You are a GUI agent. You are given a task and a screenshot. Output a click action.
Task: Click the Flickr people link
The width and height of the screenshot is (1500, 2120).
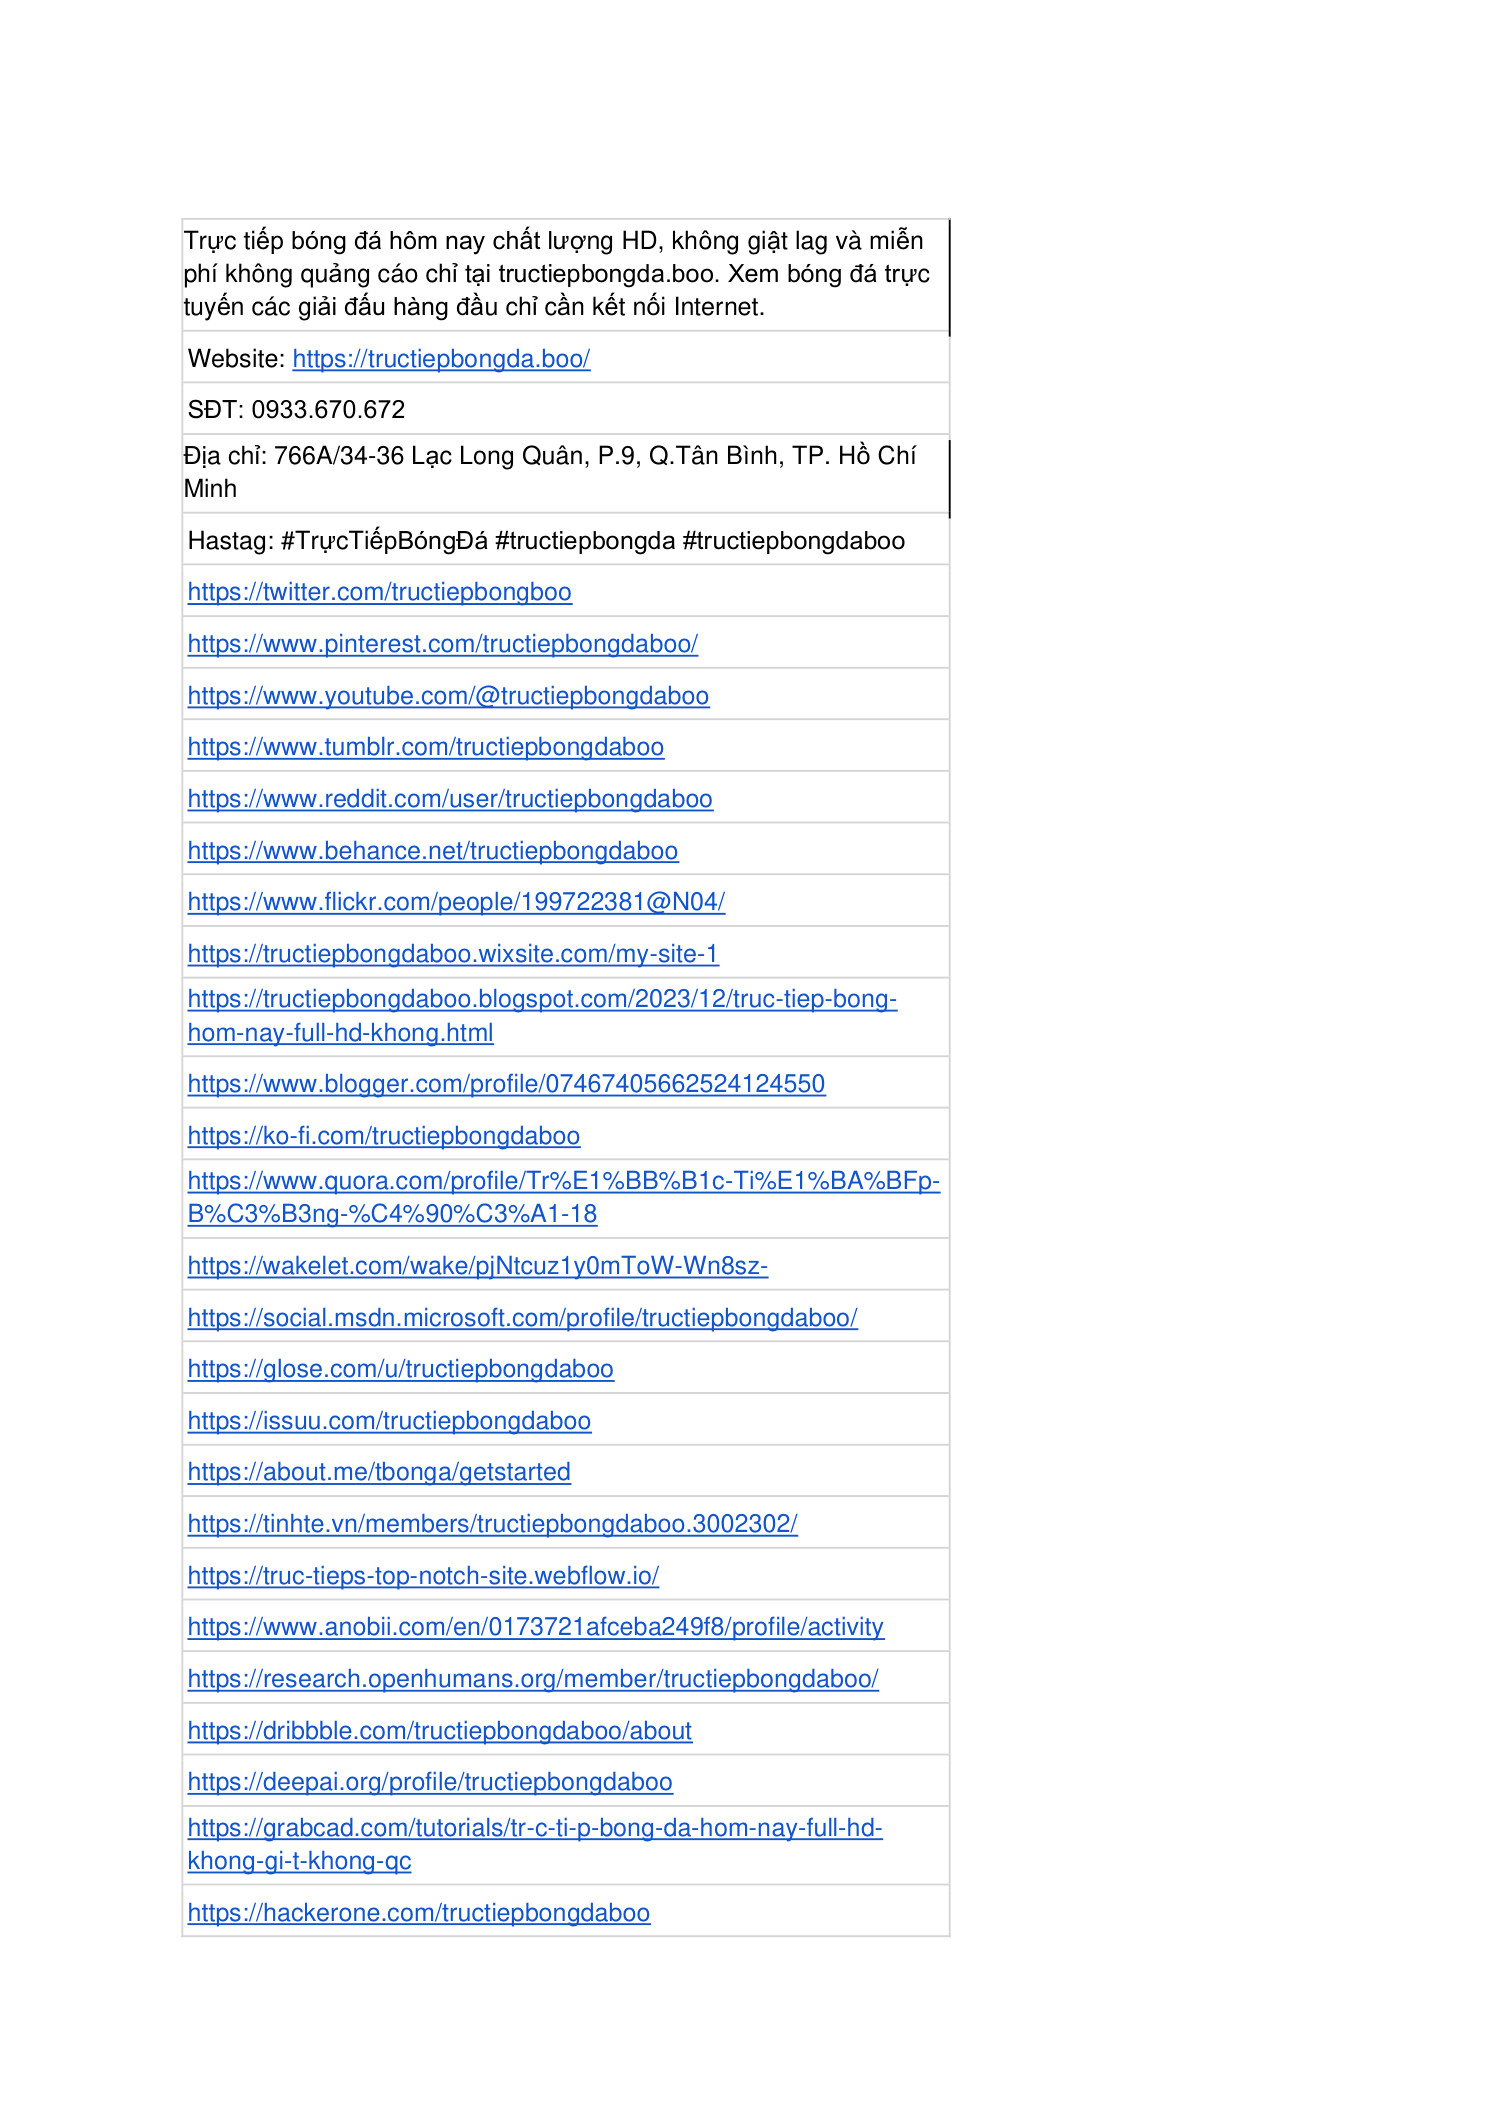pyautogui.click(x=456, y=902)
